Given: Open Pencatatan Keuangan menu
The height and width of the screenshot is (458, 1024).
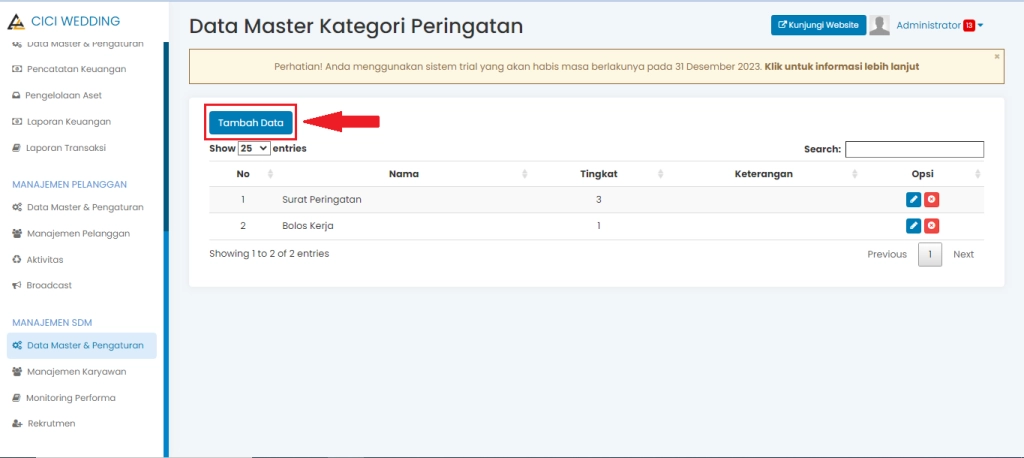Looking at the screenshot, I should point(69,69).
